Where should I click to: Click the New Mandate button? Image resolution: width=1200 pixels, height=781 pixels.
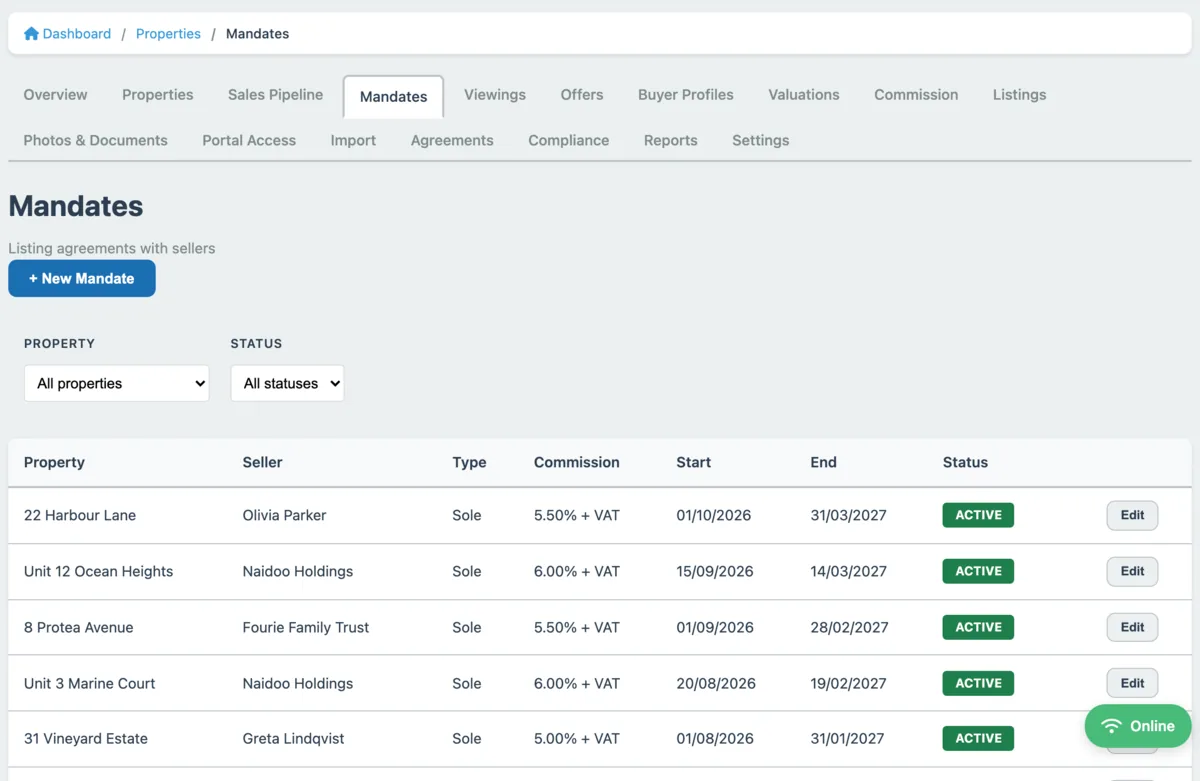82,279
